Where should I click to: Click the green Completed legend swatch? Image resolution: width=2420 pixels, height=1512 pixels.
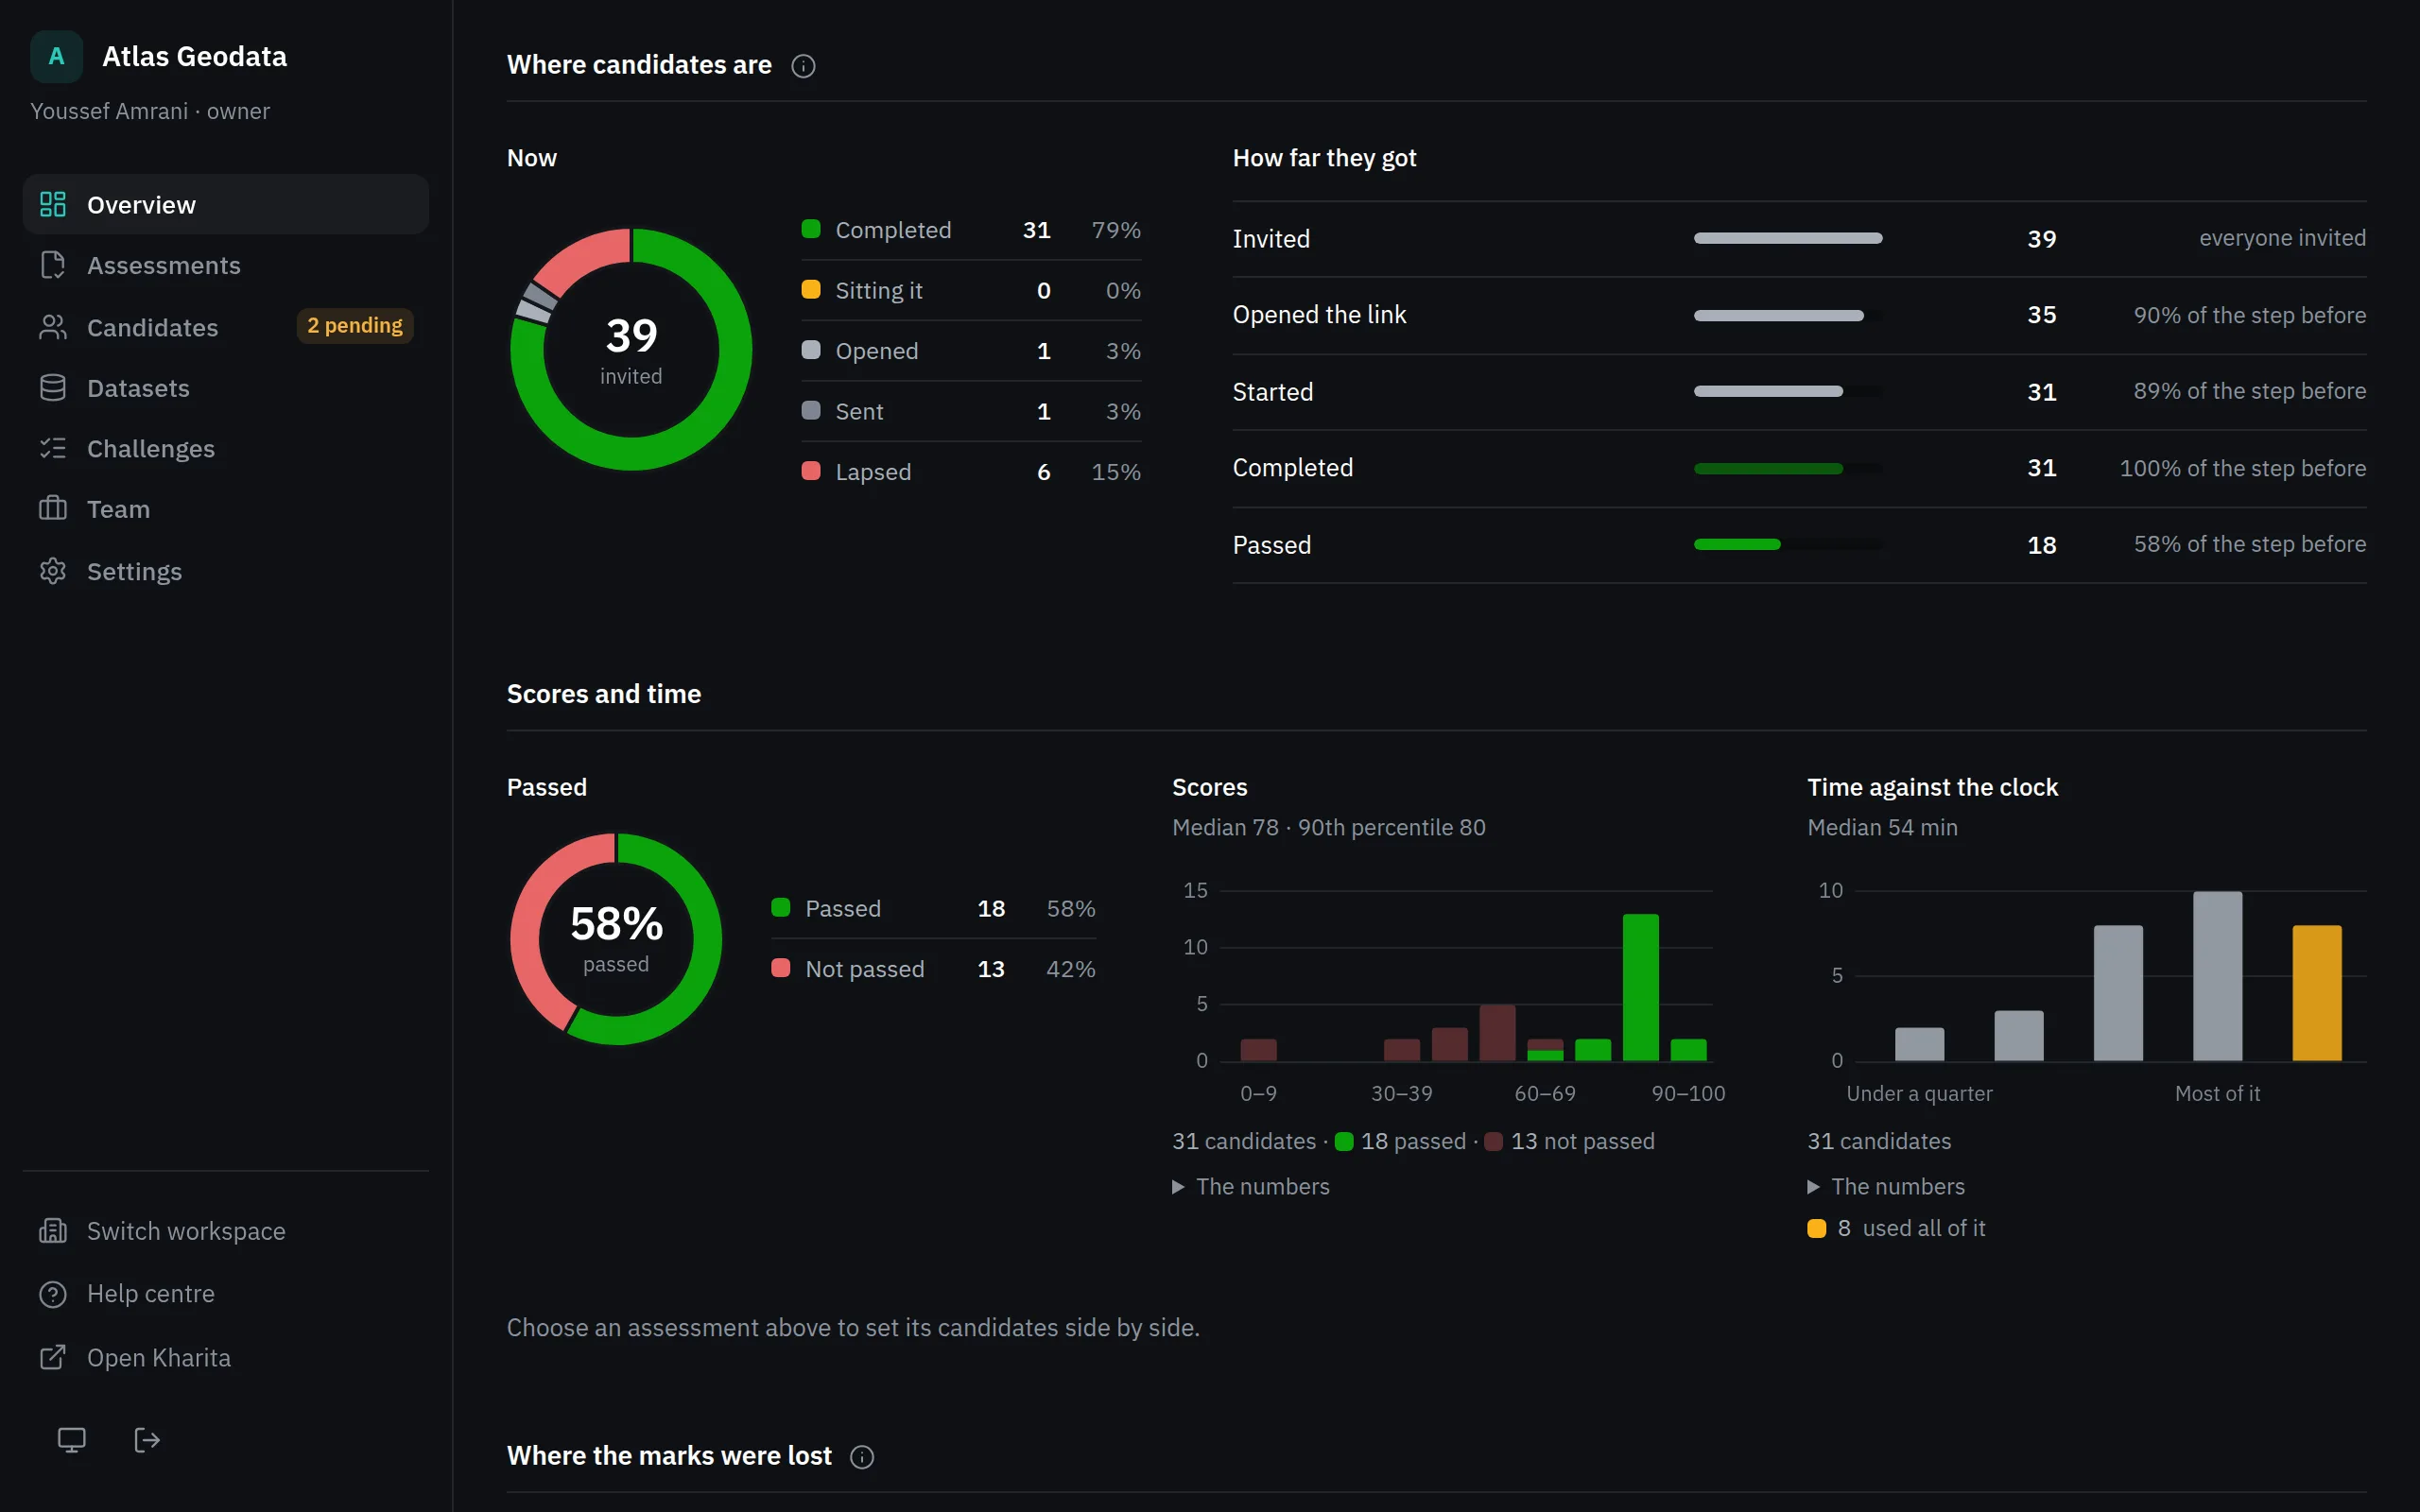click(x=811, y=229)
